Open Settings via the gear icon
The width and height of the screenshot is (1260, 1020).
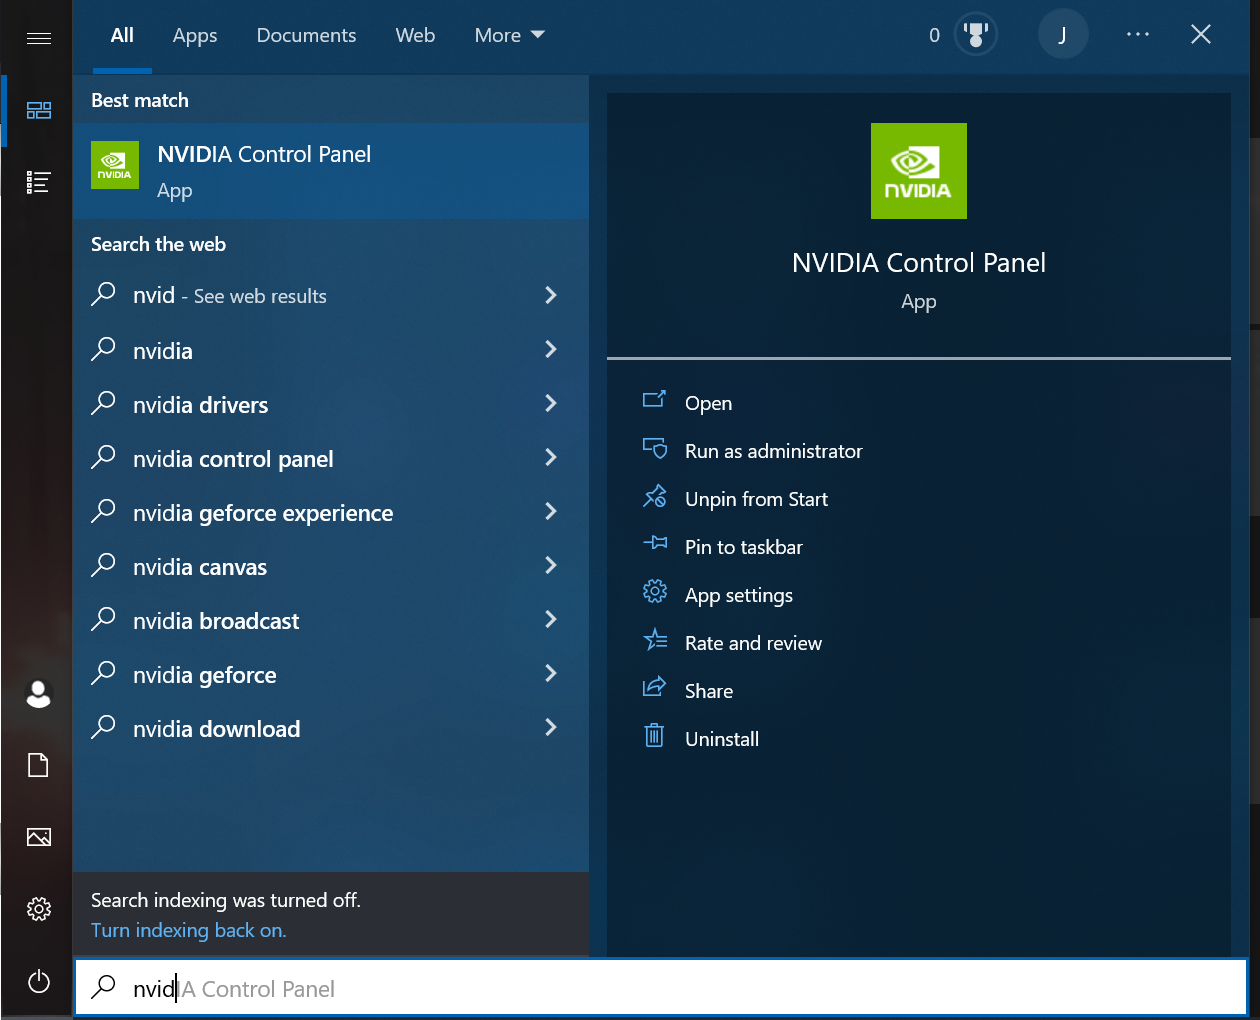click(x=38, y=908)
